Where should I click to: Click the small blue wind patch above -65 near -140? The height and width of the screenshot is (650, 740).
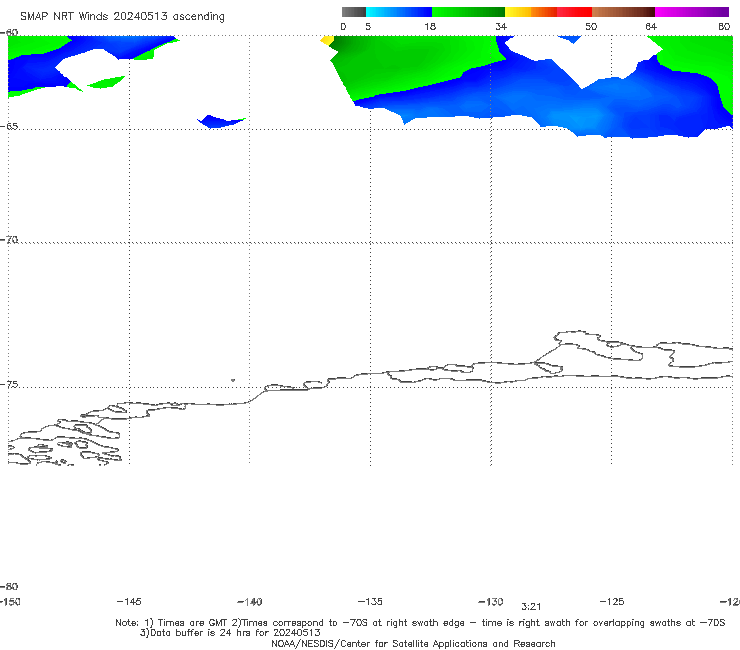click(x=221, y=121)
